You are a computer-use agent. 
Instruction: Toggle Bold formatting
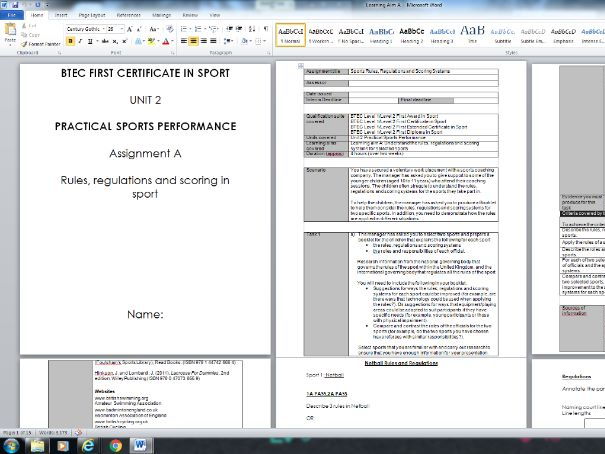coord(70,41)
